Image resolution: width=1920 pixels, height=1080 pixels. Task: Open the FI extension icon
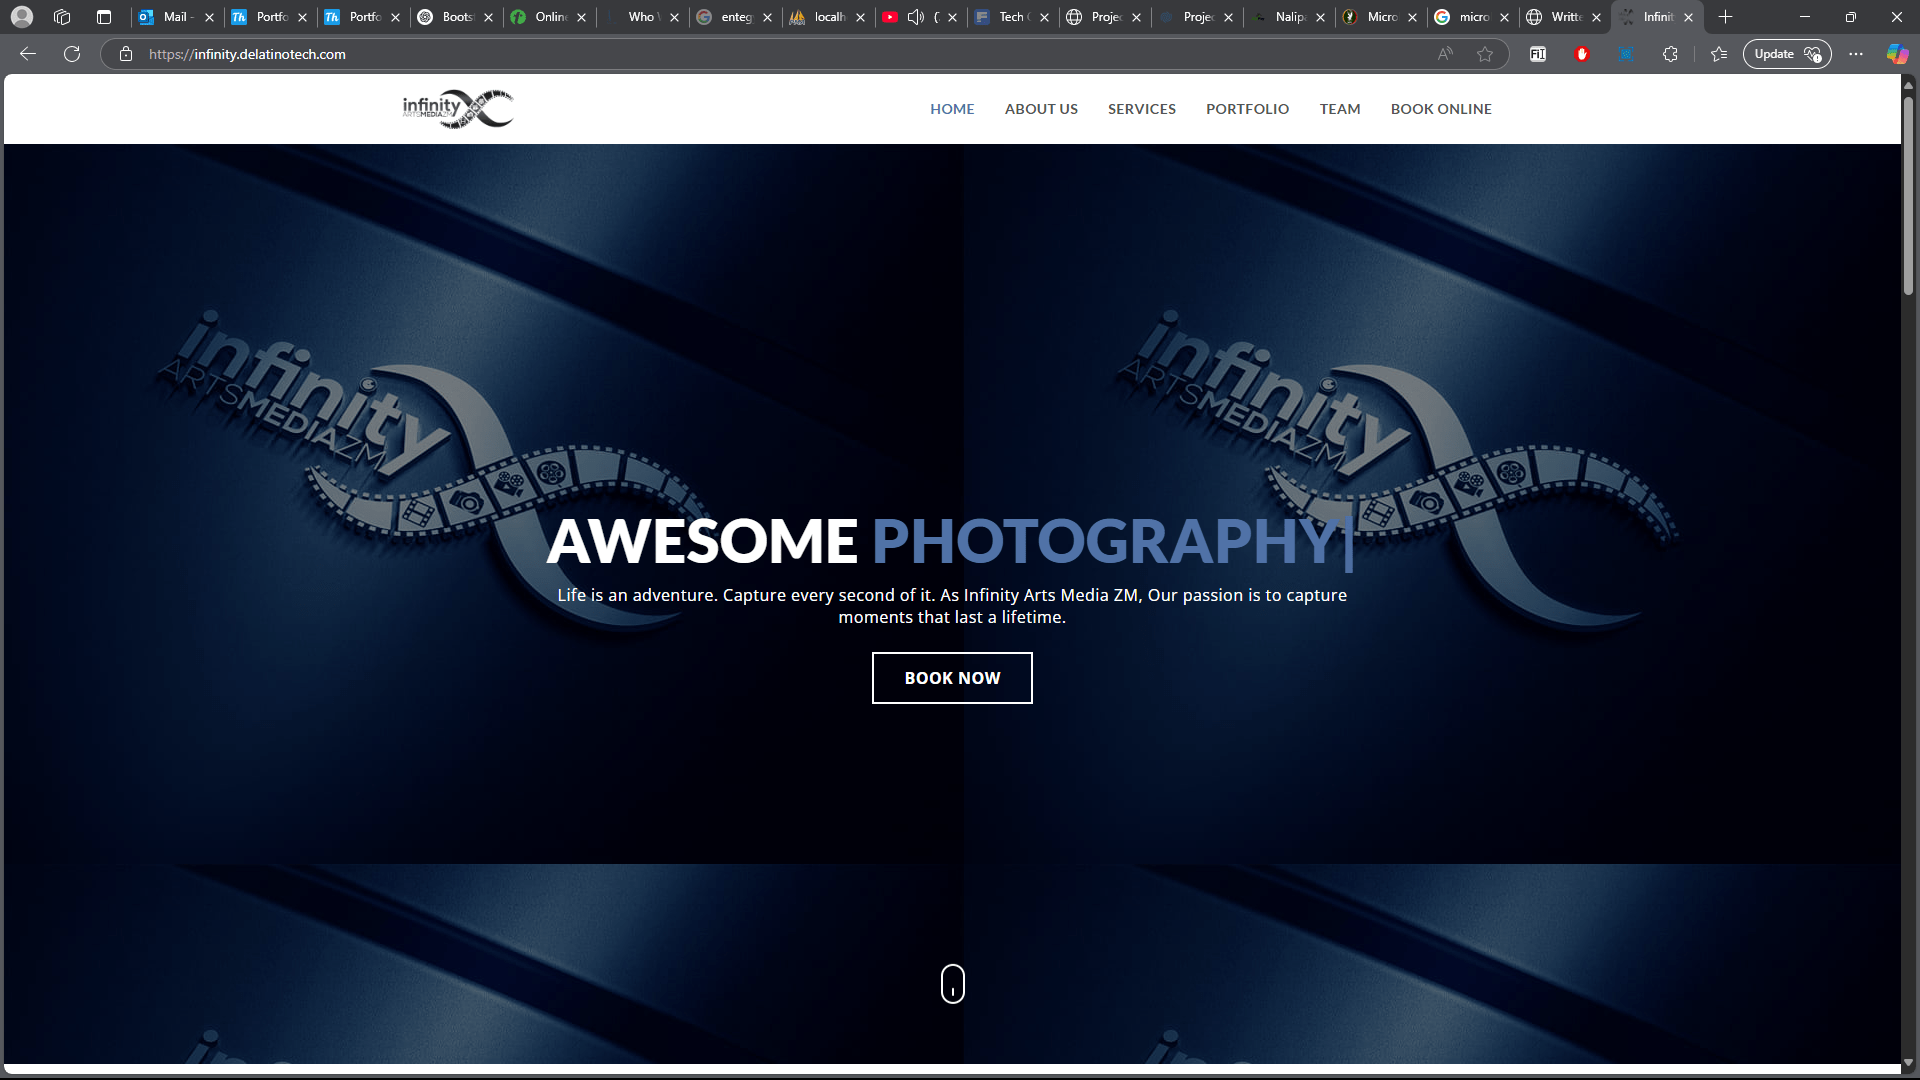coord(1538,54)
